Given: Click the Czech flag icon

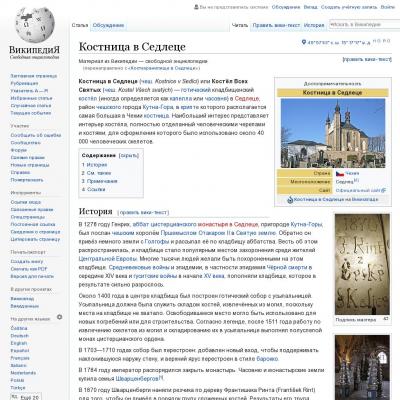Looking at the screenshot, I should point(340,173).
